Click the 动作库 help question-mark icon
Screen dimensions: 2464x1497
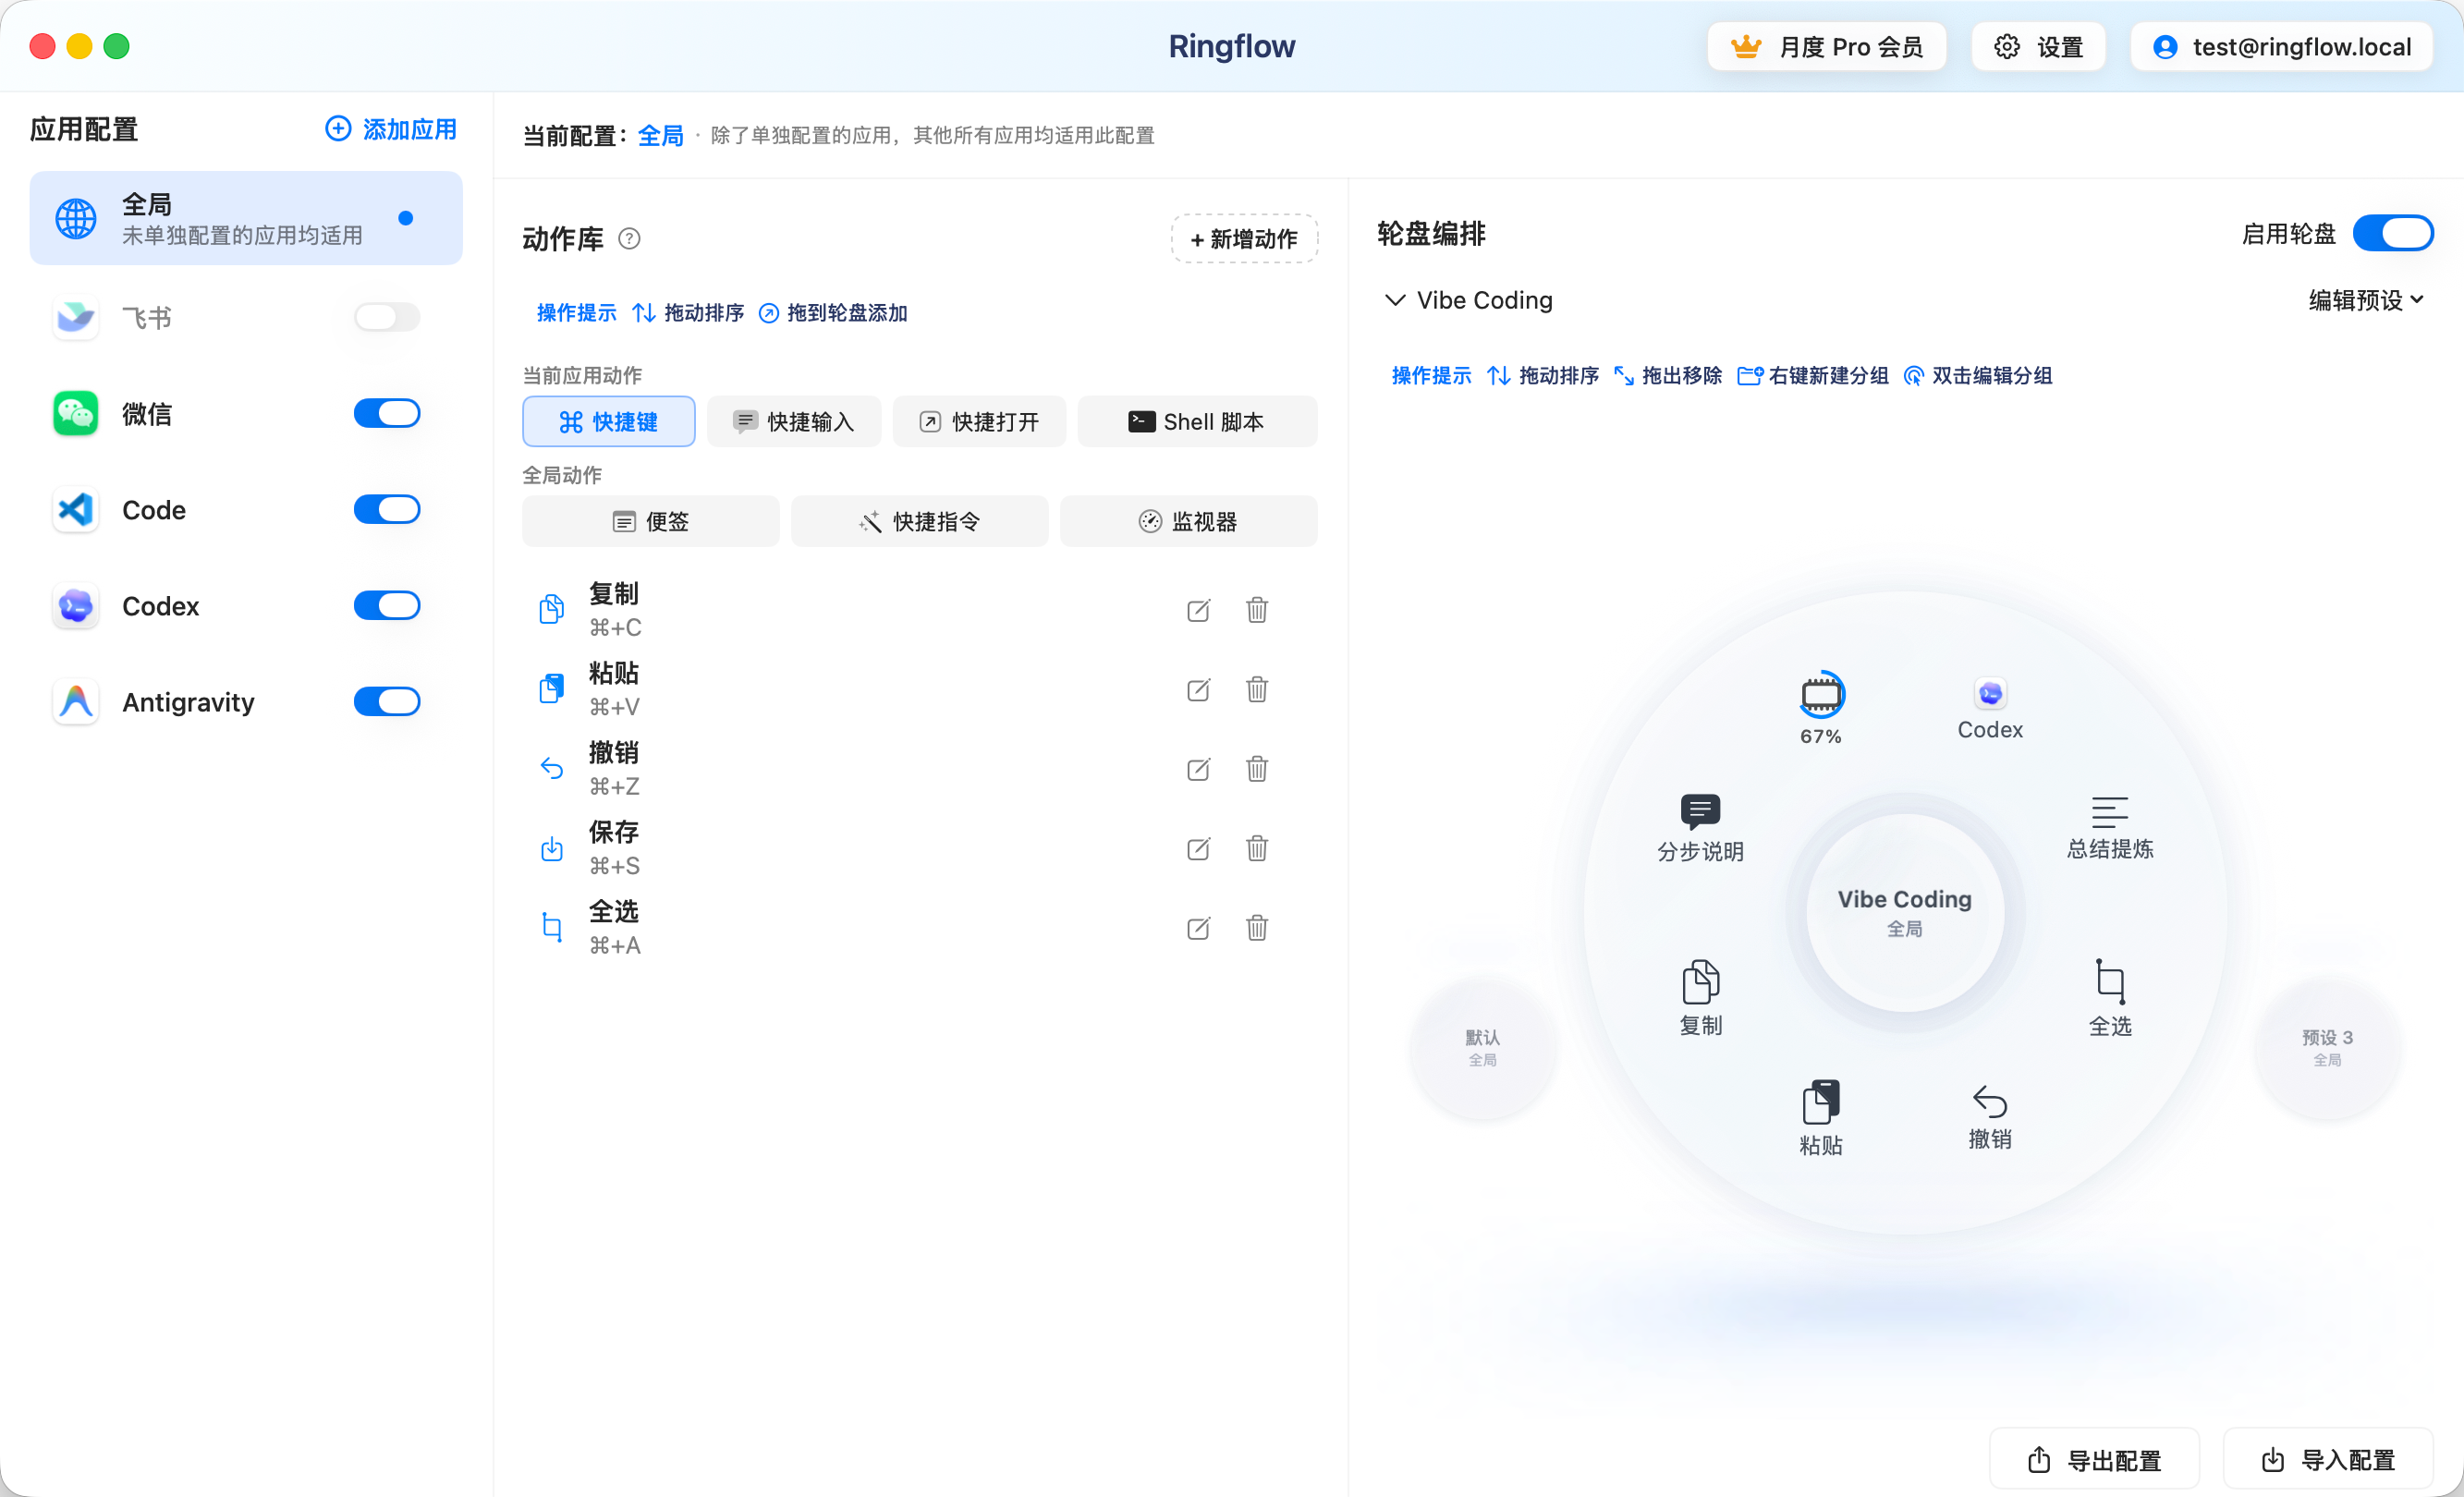point(629,239)
